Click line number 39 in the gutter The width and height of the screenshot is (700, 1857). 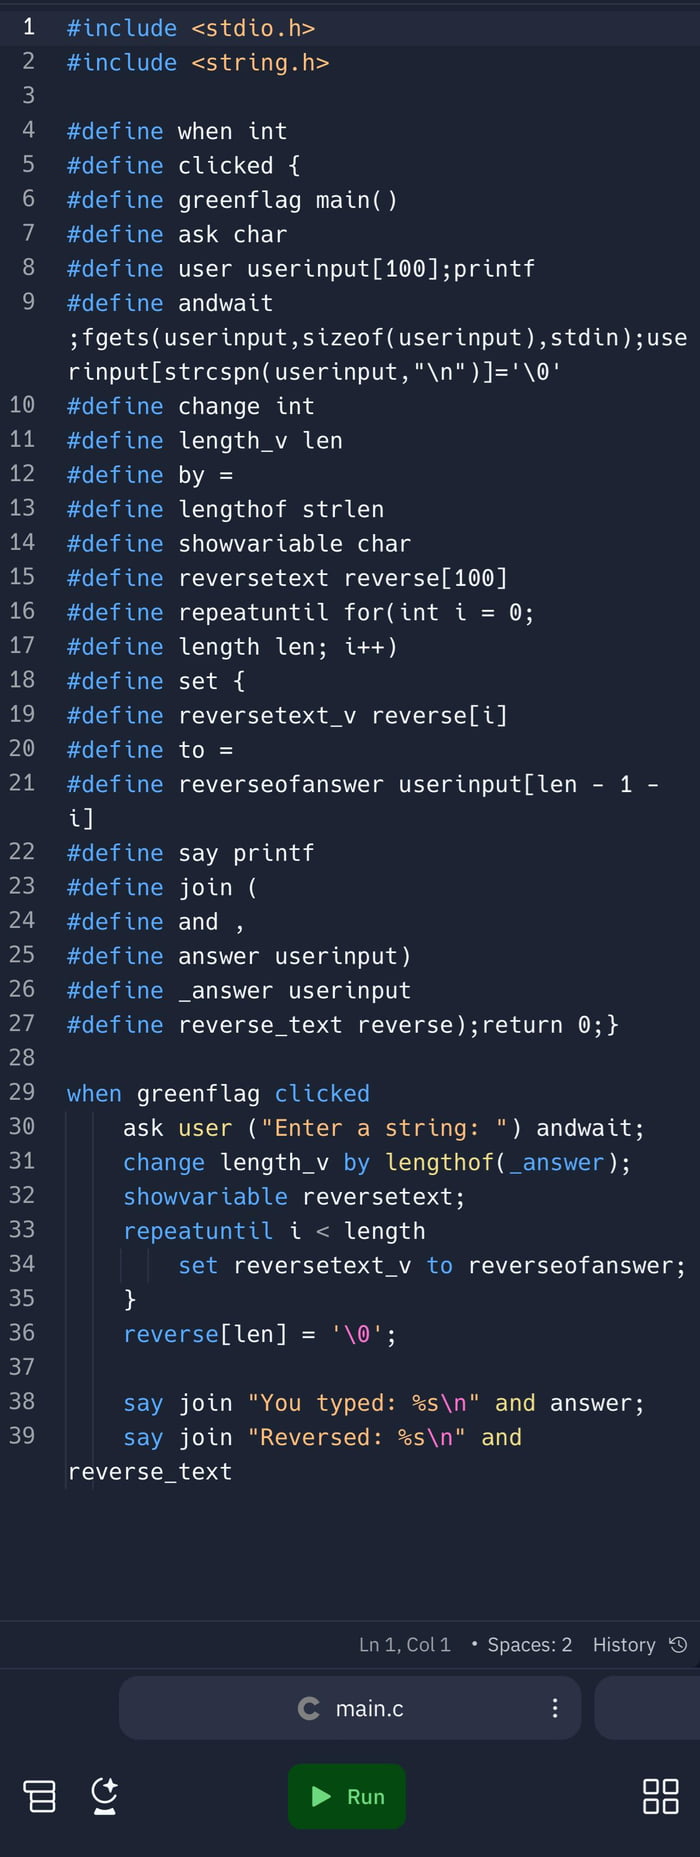point(22,1436)
